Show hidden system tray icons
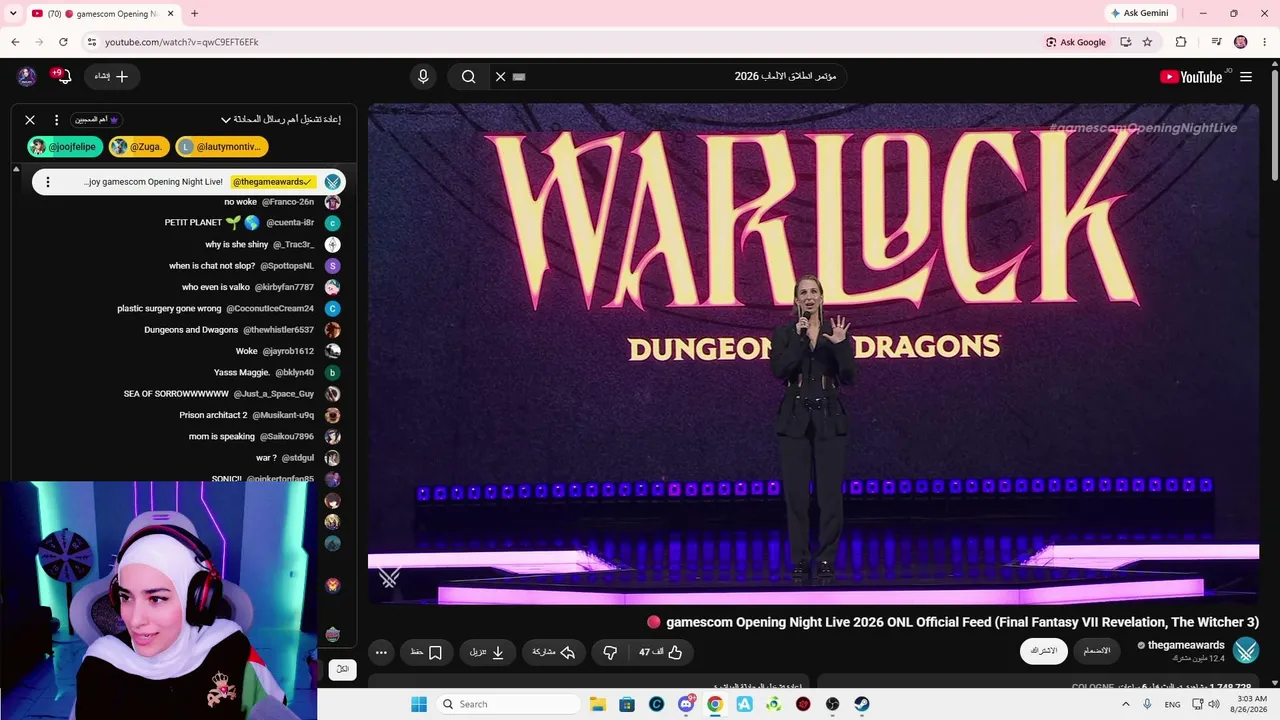The height and width of the screenshot is (720, 1280). point(1125,704)
